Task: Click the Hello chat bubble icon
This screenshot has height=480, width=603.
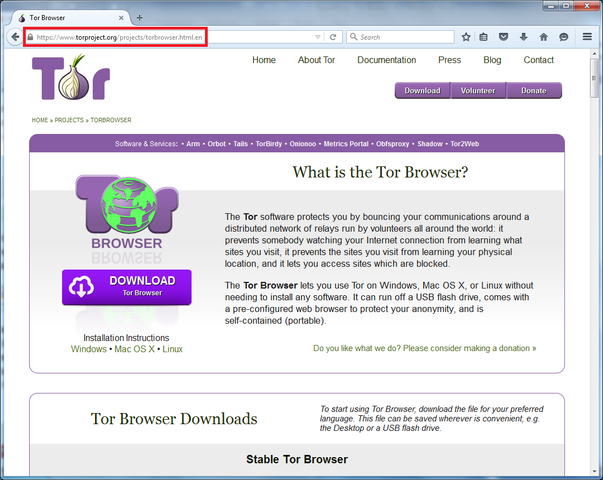Action: pos(564,37)
